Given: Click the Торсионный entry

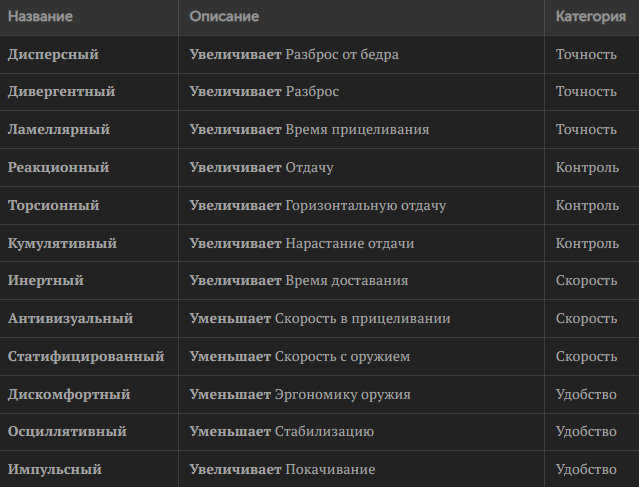Looking at the screenshot, I should [53, 206].
